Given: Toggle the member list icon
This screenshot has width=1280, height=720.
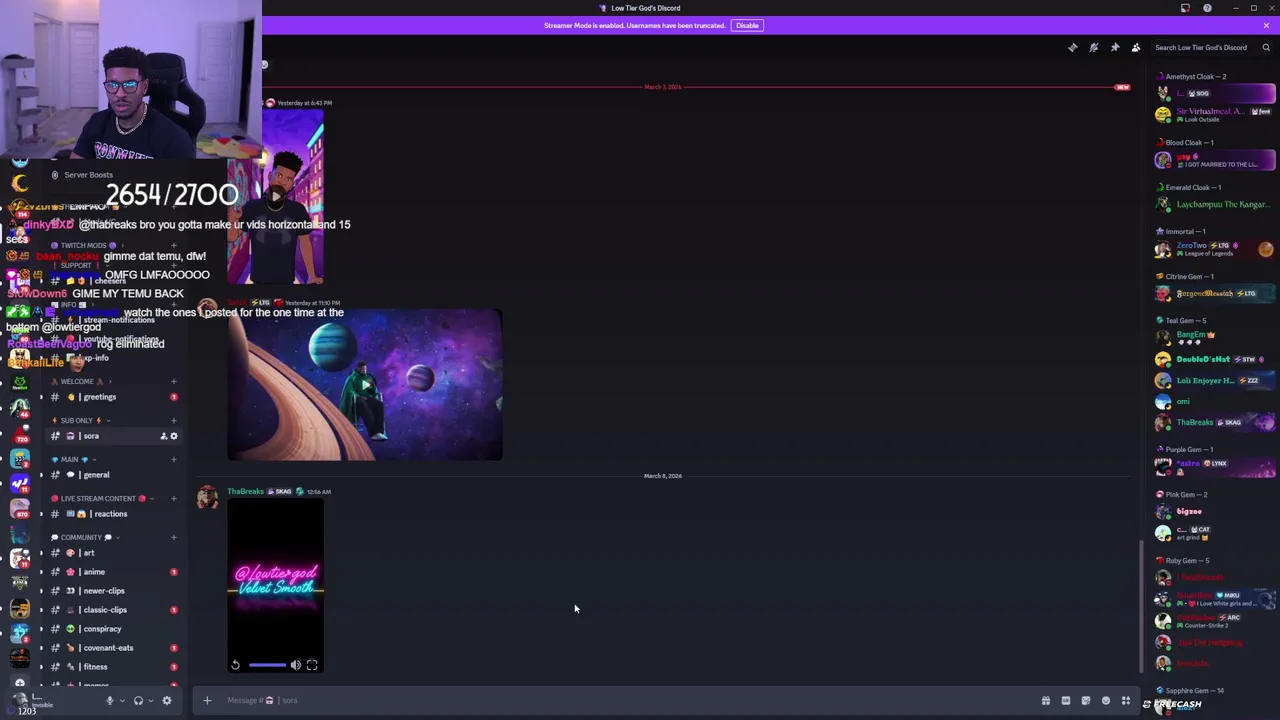Looking at the screenshot, I should click(x=1135, y=47).
